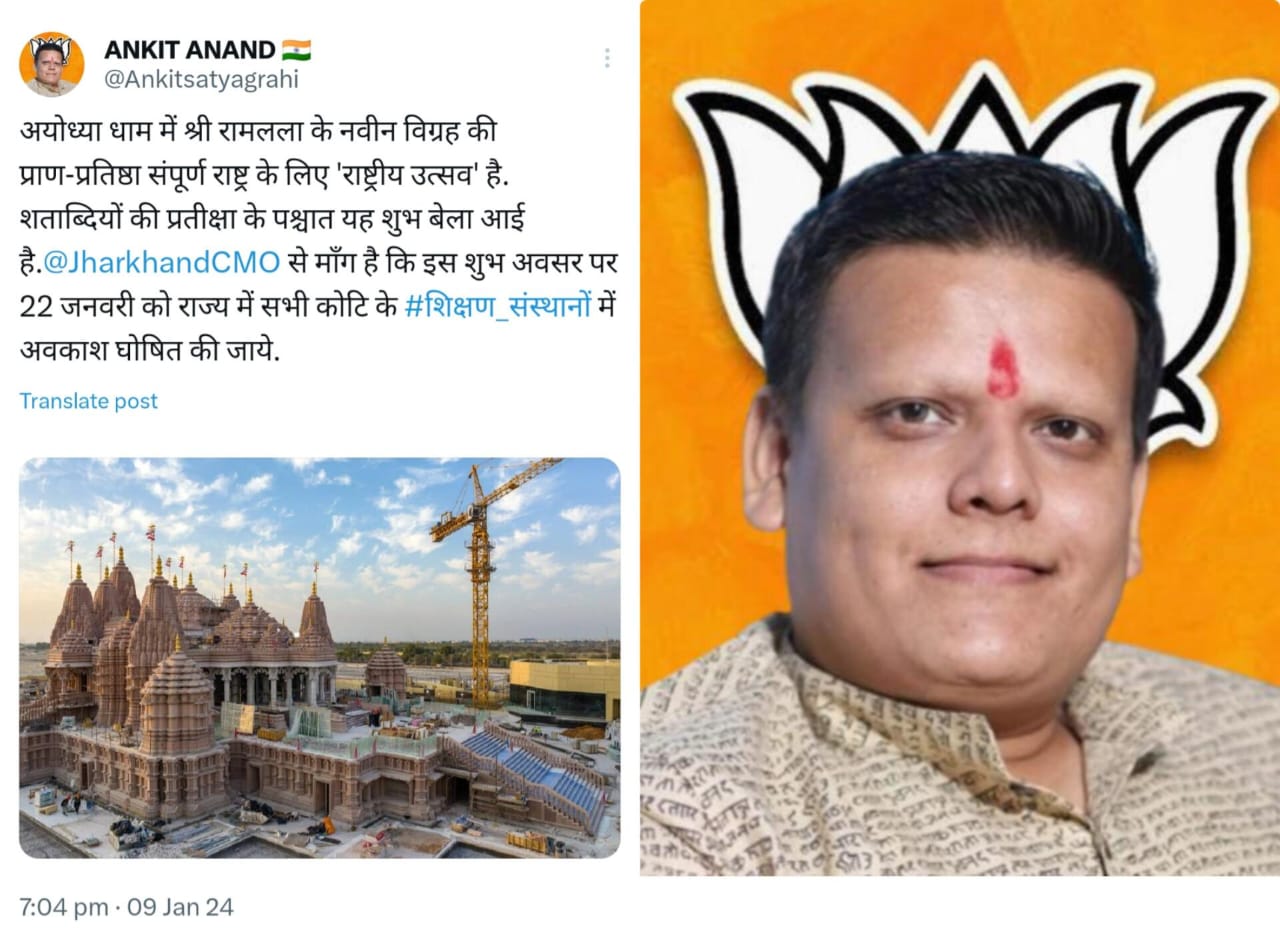The height and width of the screenshot is (939, 1280).
Task: Click the ANKIT ANAND display name
Action: [189, 50]
